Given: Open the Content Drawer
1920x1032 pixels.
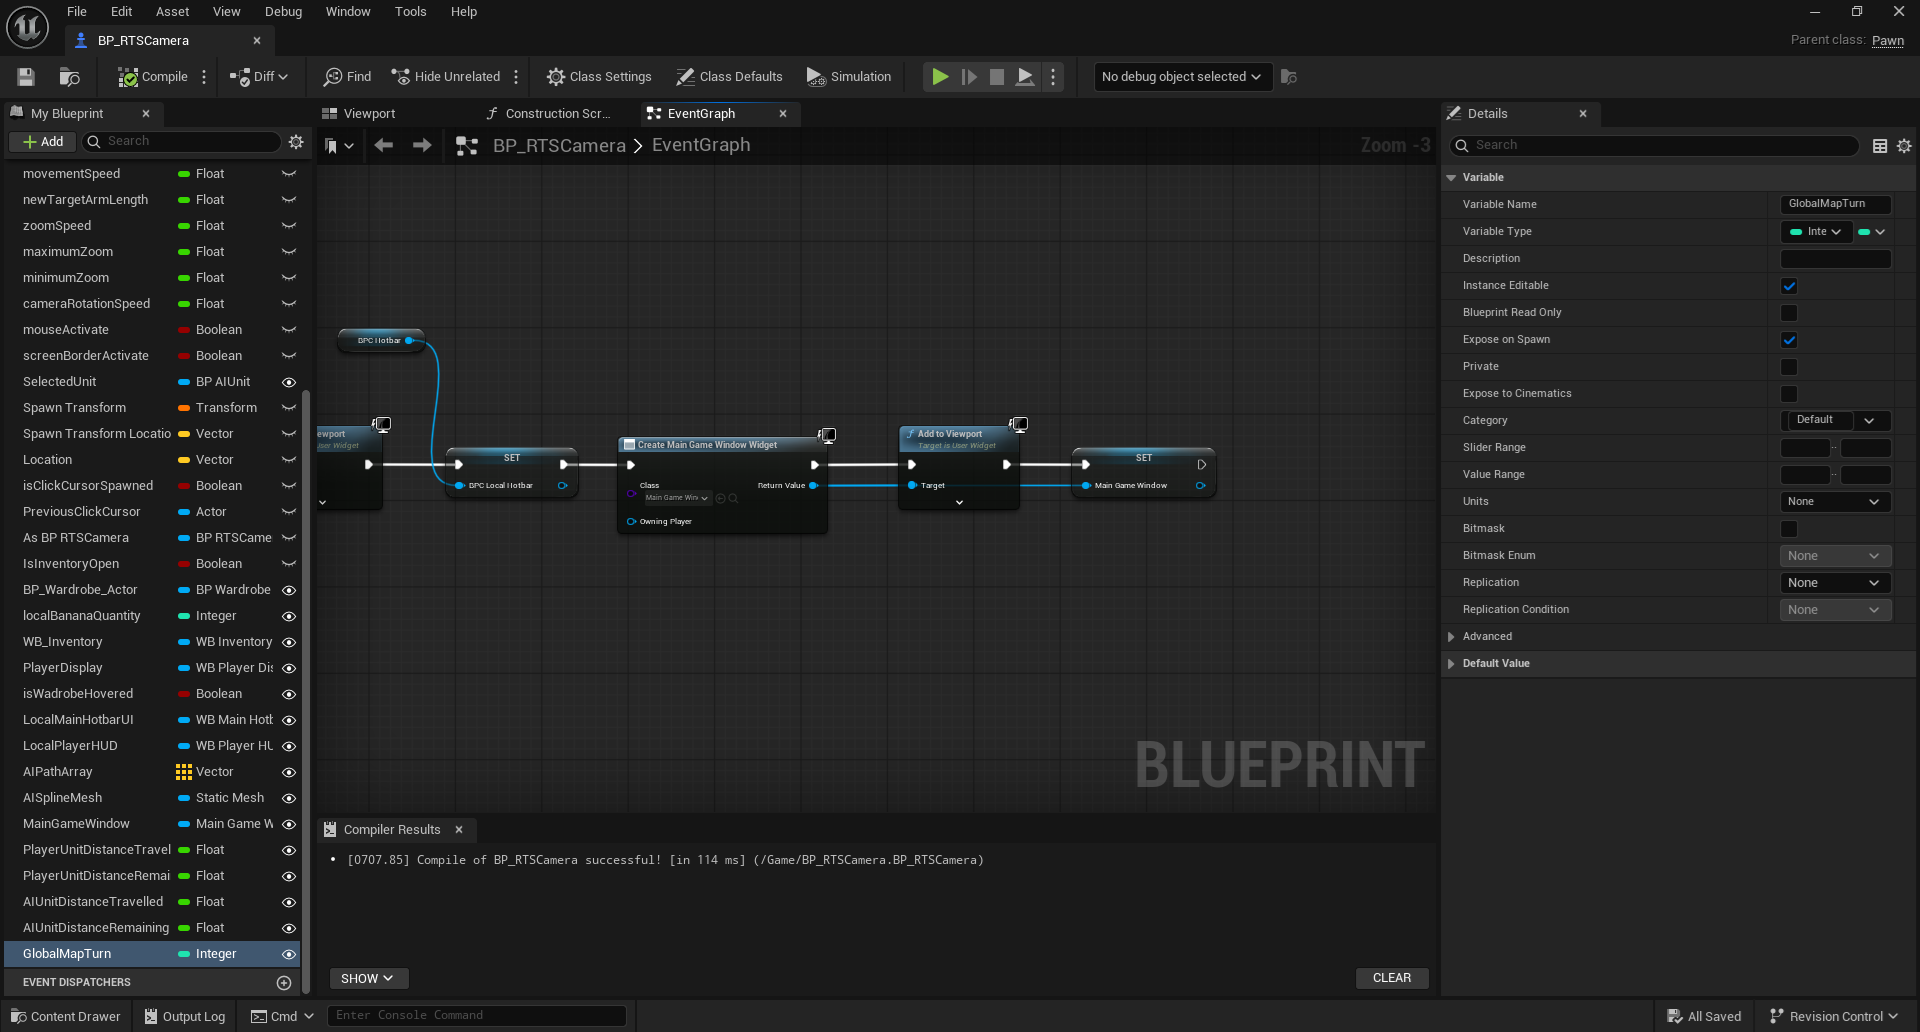Looking at the screenshot, I should [66, 1016].
